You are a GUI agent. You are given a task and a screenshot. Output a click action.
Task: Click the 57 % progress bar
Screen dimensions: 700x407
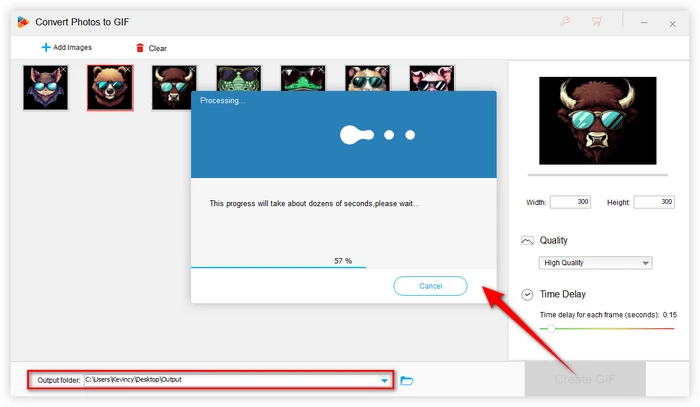[x=343, y=267]
